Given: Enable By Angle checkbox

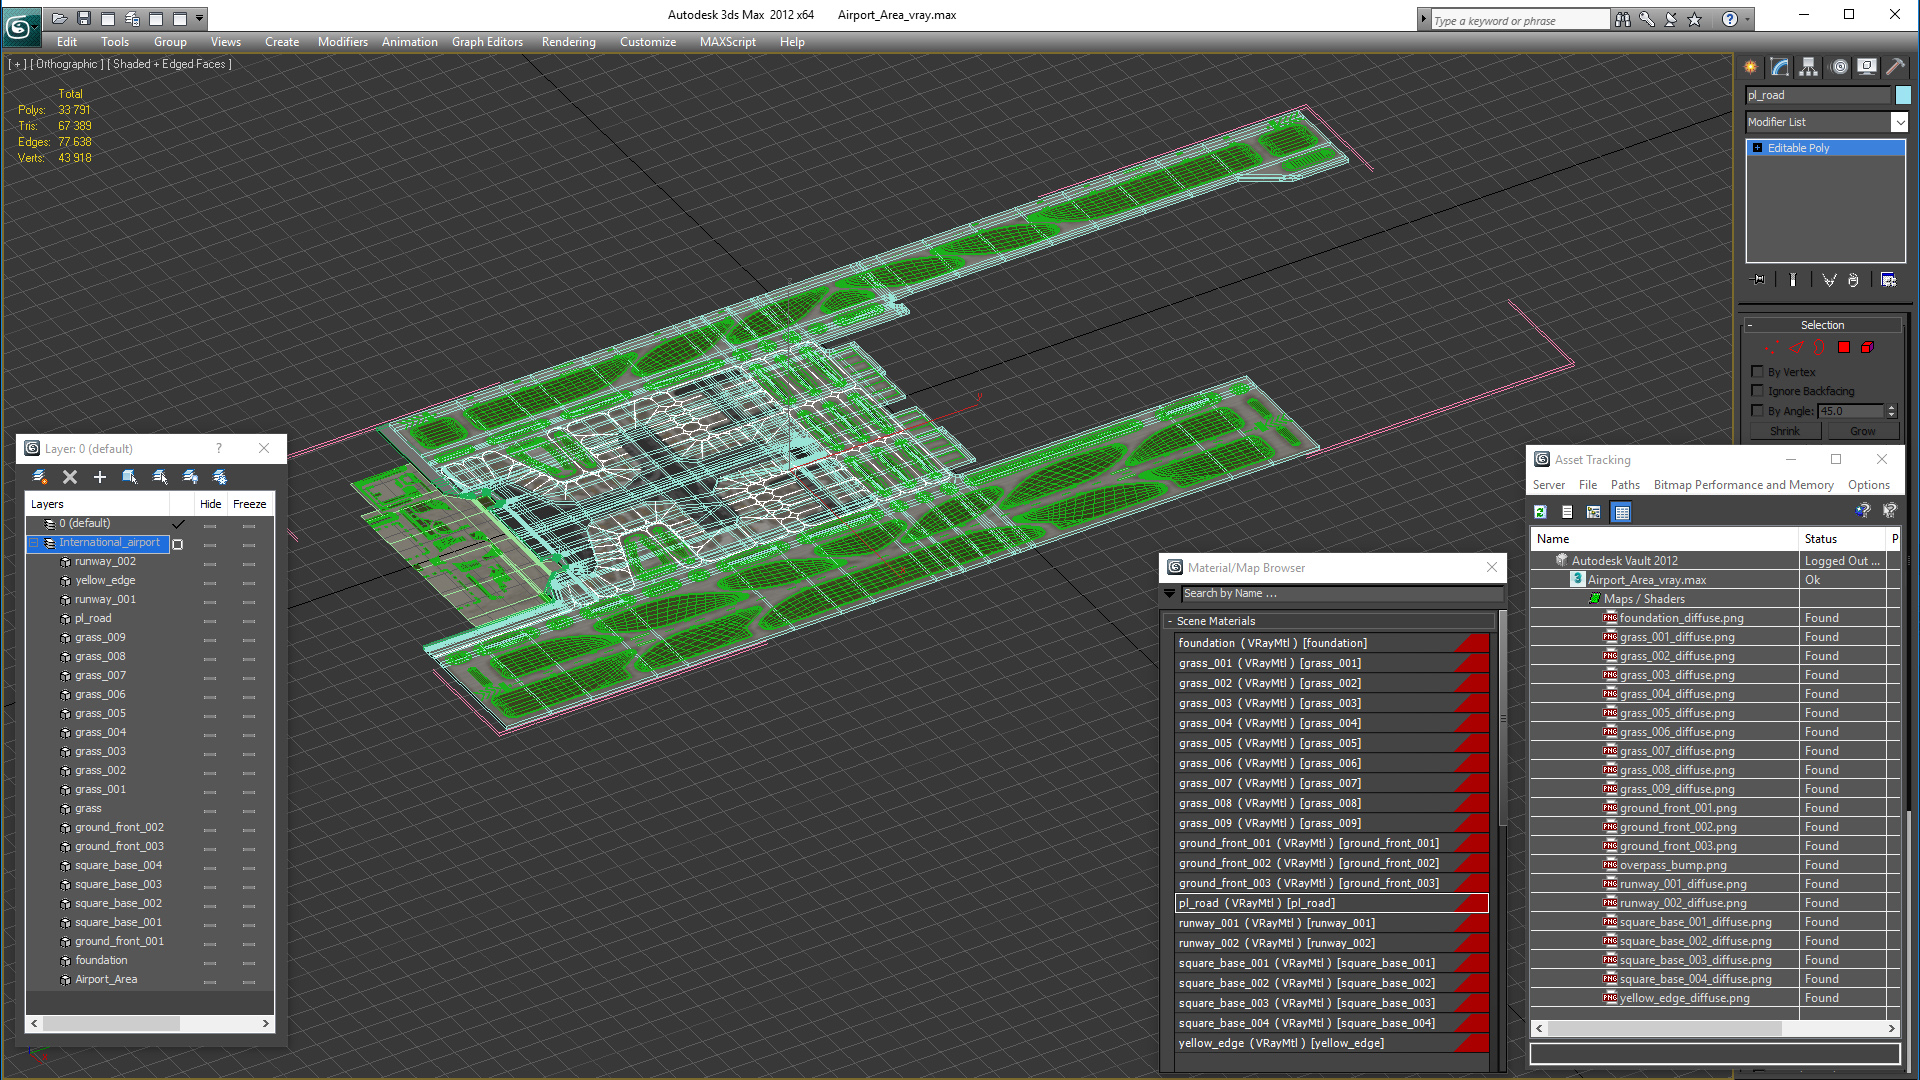Looking at the screenshot, I should (x=1757, y=411).
